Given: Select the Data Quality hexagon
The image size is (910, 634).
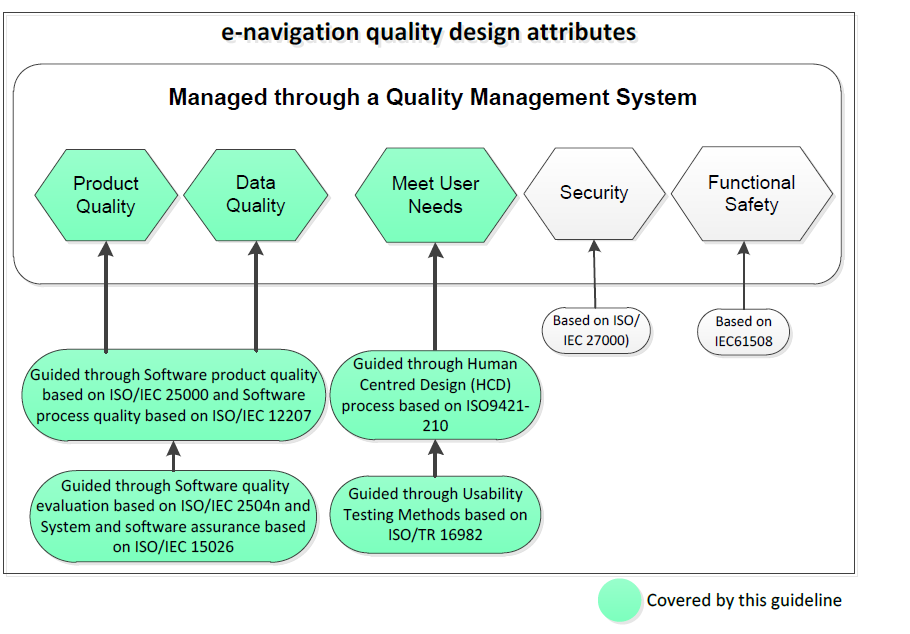Looking at the screenshot, I should click(256, 195).
